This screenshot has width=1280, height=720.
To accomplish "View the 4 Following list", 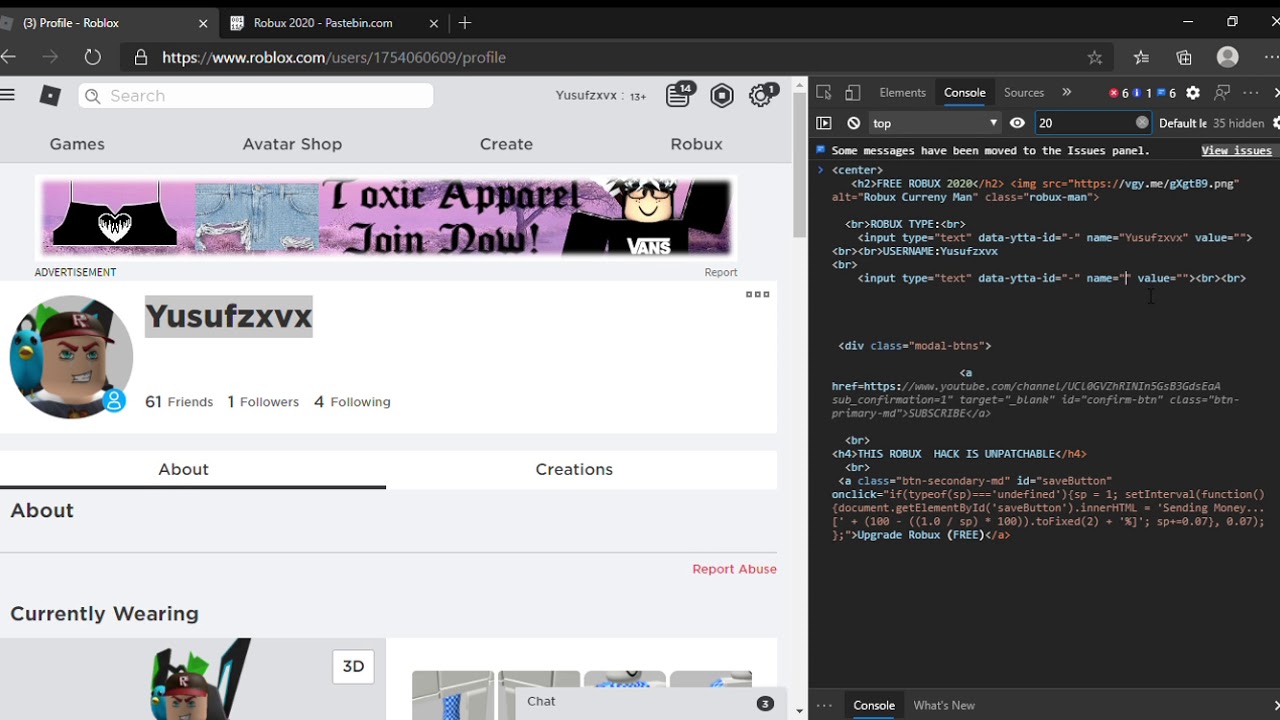I will click(x=352, y=401).
